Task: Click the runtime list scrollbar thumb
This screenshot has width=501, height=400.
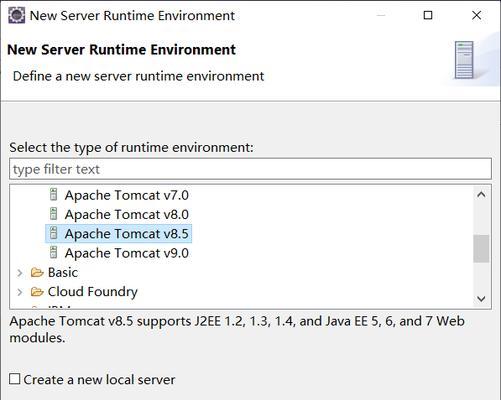Action: tap(481, 249)
